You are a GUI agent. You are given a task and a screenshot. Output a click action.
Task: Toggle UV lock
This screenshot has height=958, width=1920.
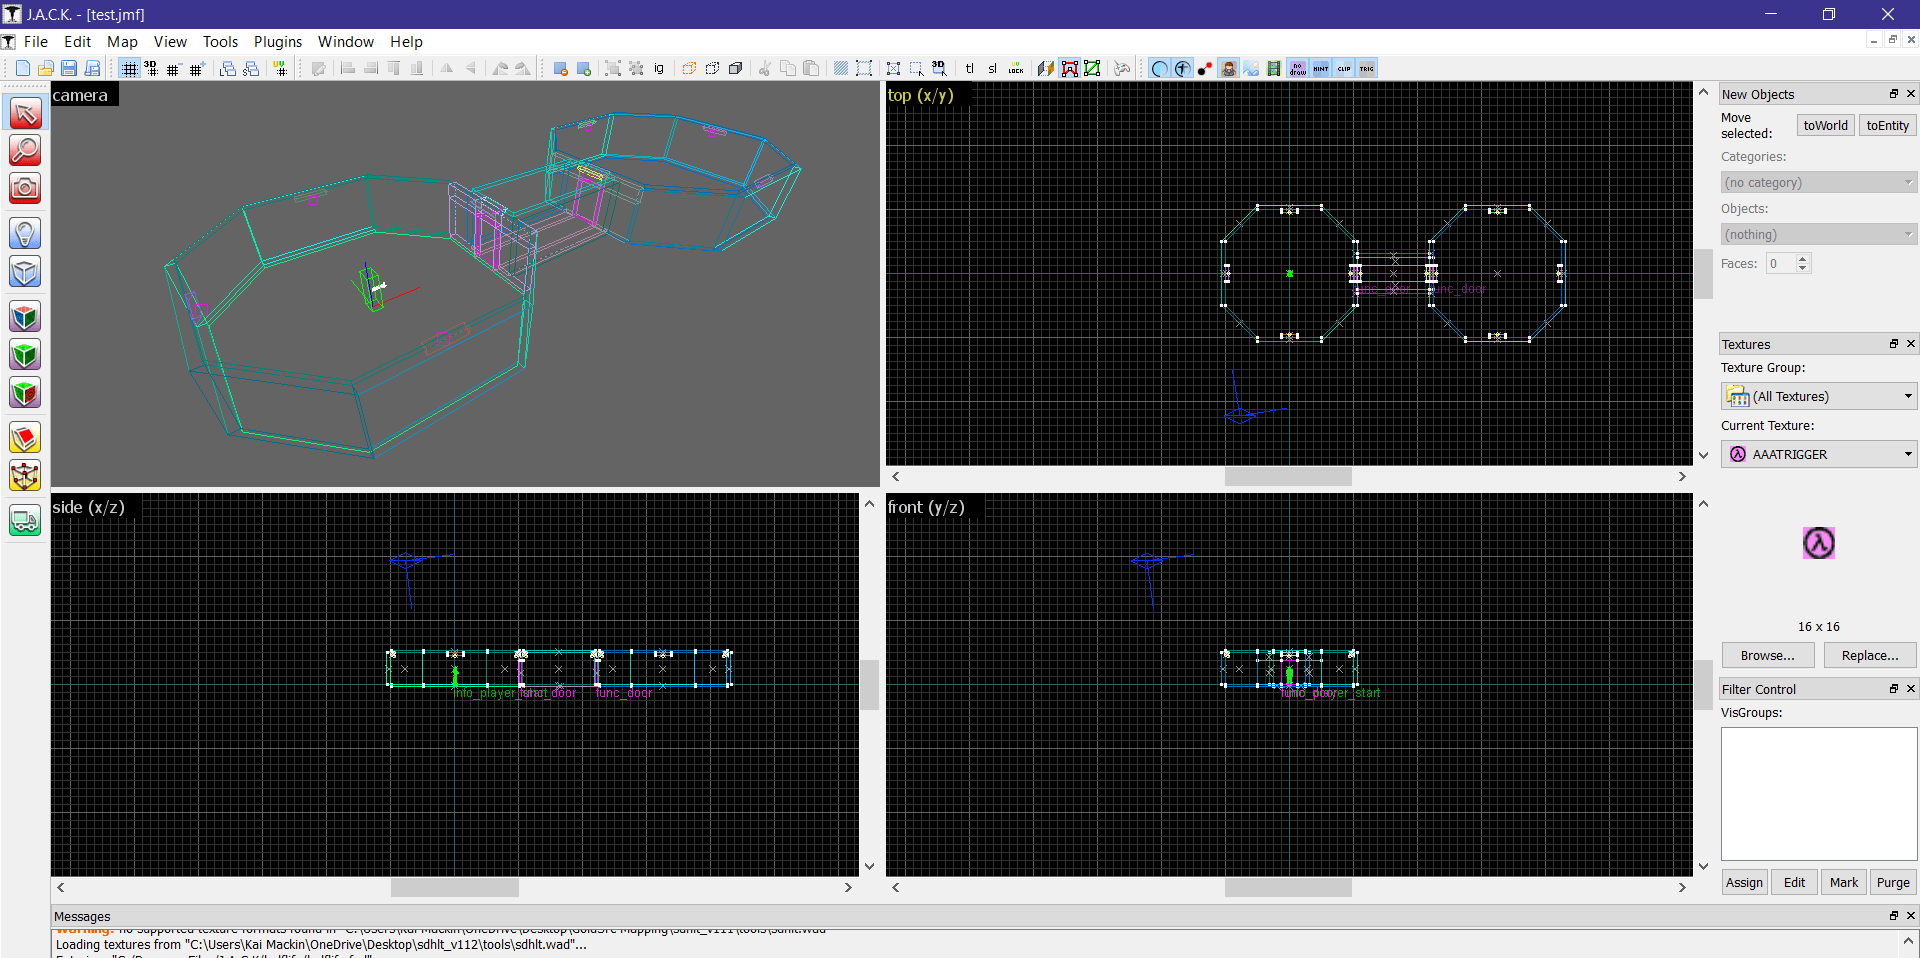tap(1016, 68)
